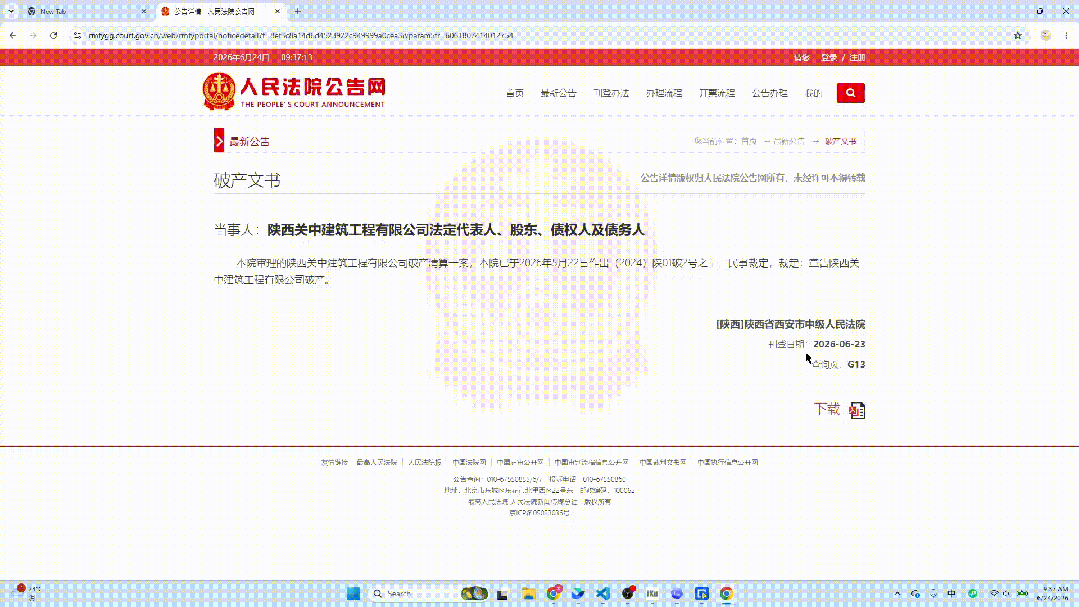Open 首页 in the site navigation
This screenshot has width=1079, height=607.
(515, 93)
